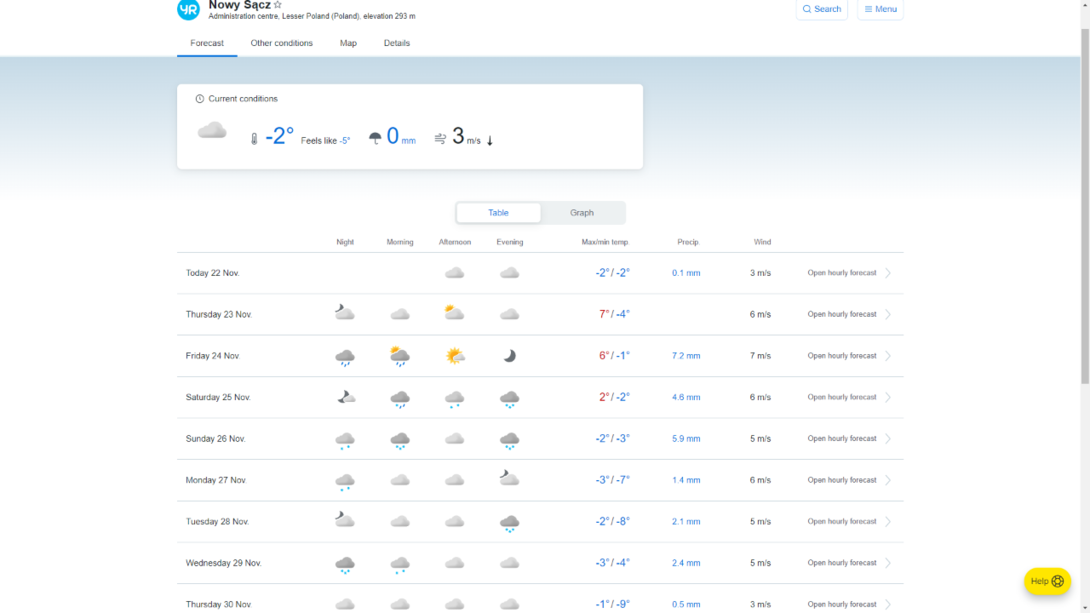
Task: Switch forecast view to Graph
Action: click(582, 213)
